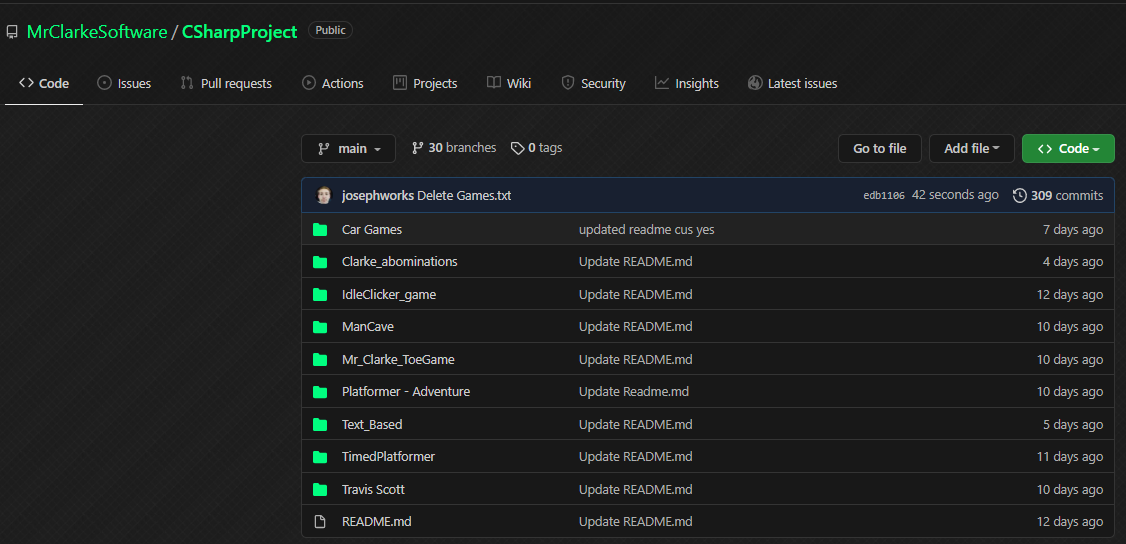Open the Mr_Clarke_ToeGame folder
Viewport: 1126px width, 544px height.
pyautogui.click(x=398, y=360)
